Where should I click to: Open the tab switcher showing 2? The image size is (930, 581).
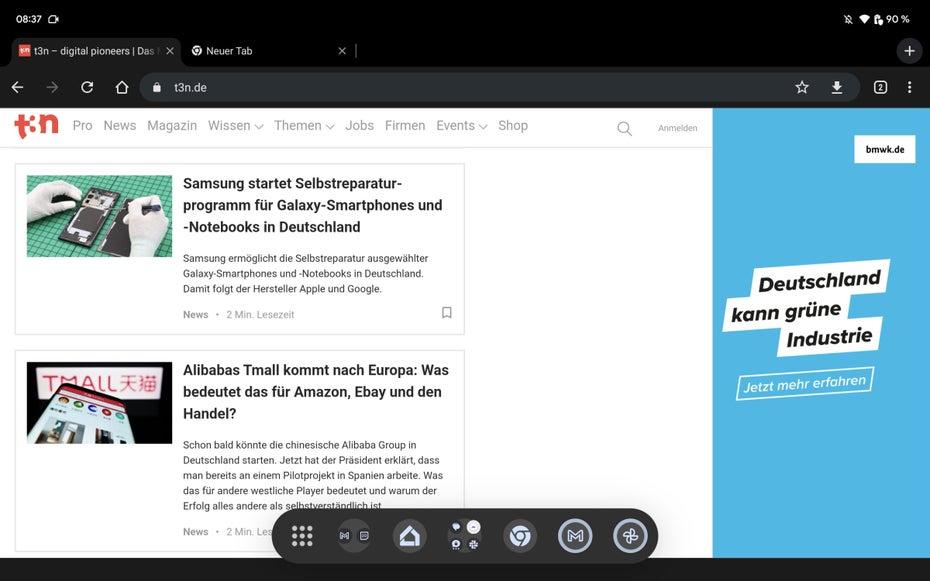tap(880, 87)
